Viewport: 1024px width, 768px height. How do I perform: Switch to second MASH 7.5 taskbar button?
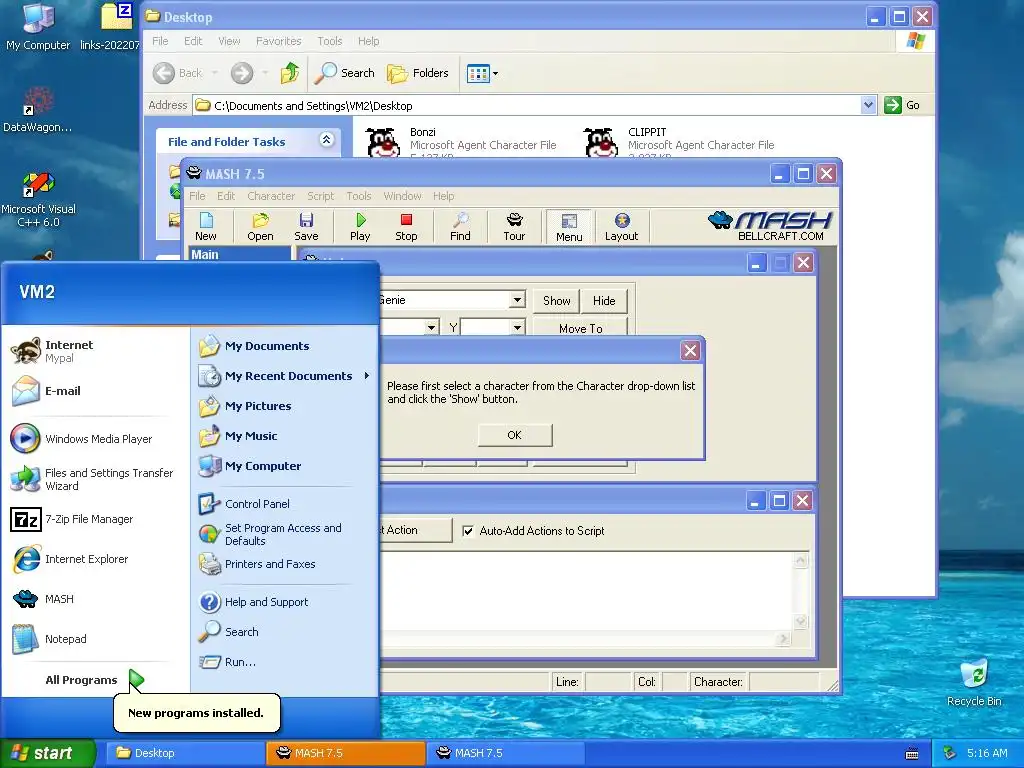click(504, 753)
